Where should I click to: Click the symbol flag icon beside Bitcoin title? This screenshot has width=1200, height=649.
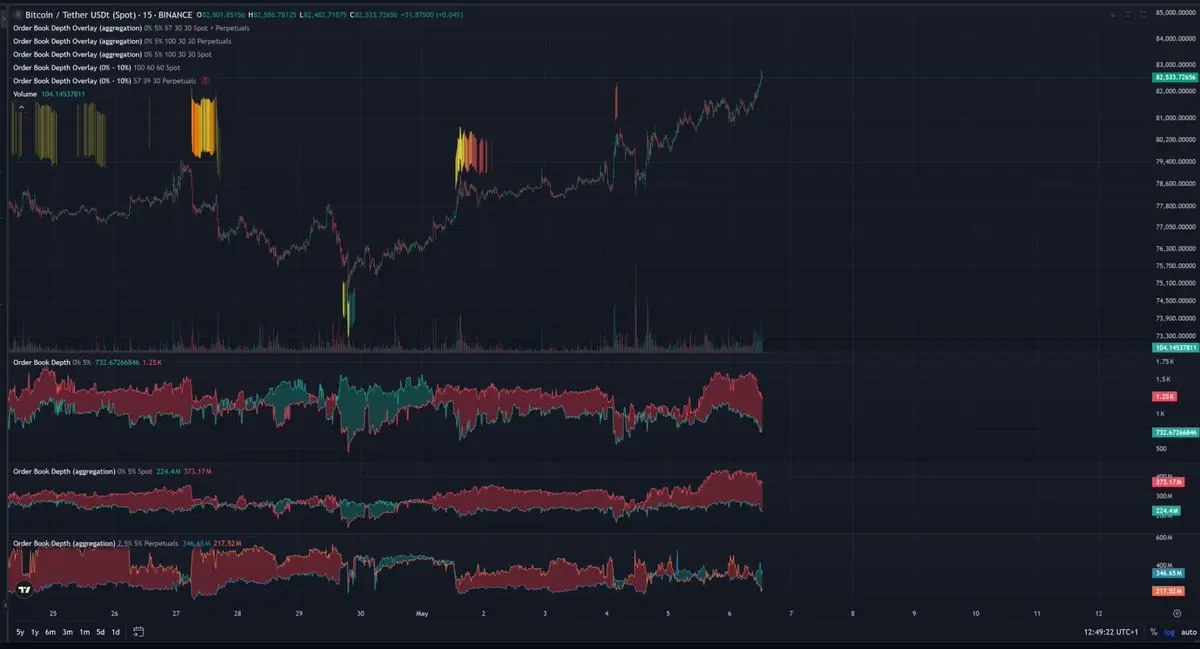(x=16, y=15)
